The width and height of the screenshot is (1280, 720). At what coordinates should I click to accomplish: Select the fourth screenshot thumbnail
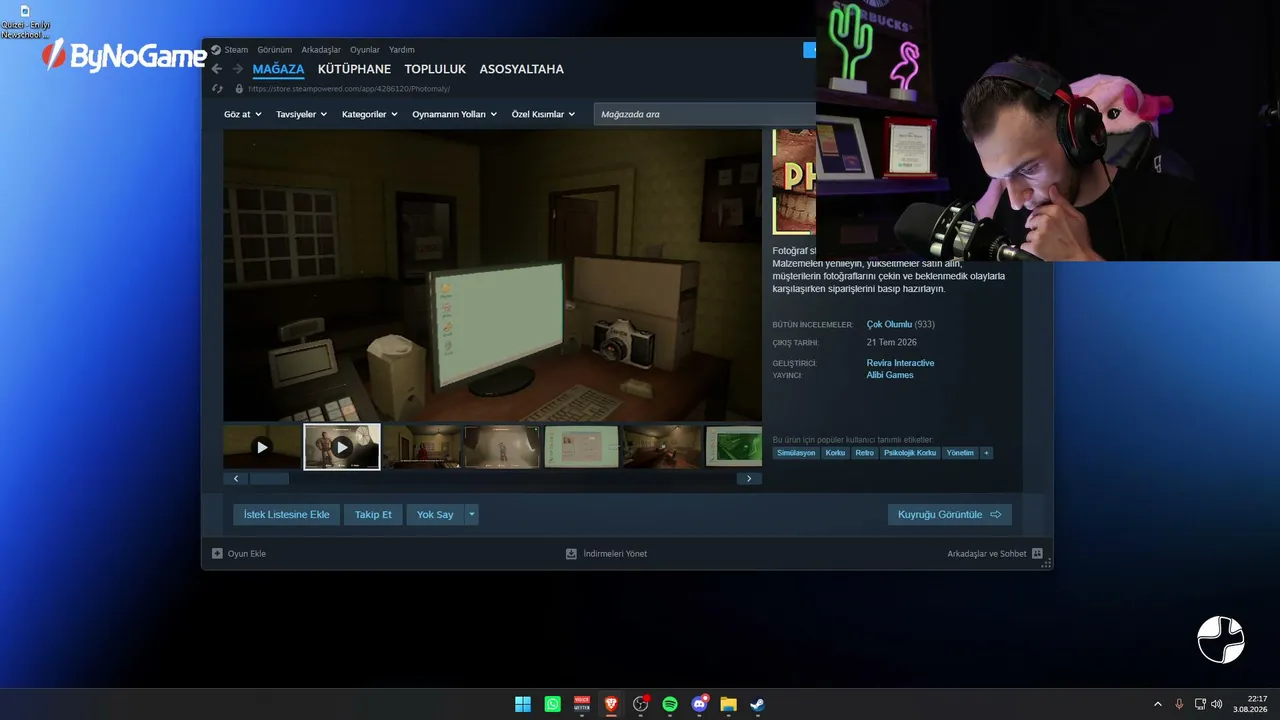pyautogui.click(x=502, y=447)
